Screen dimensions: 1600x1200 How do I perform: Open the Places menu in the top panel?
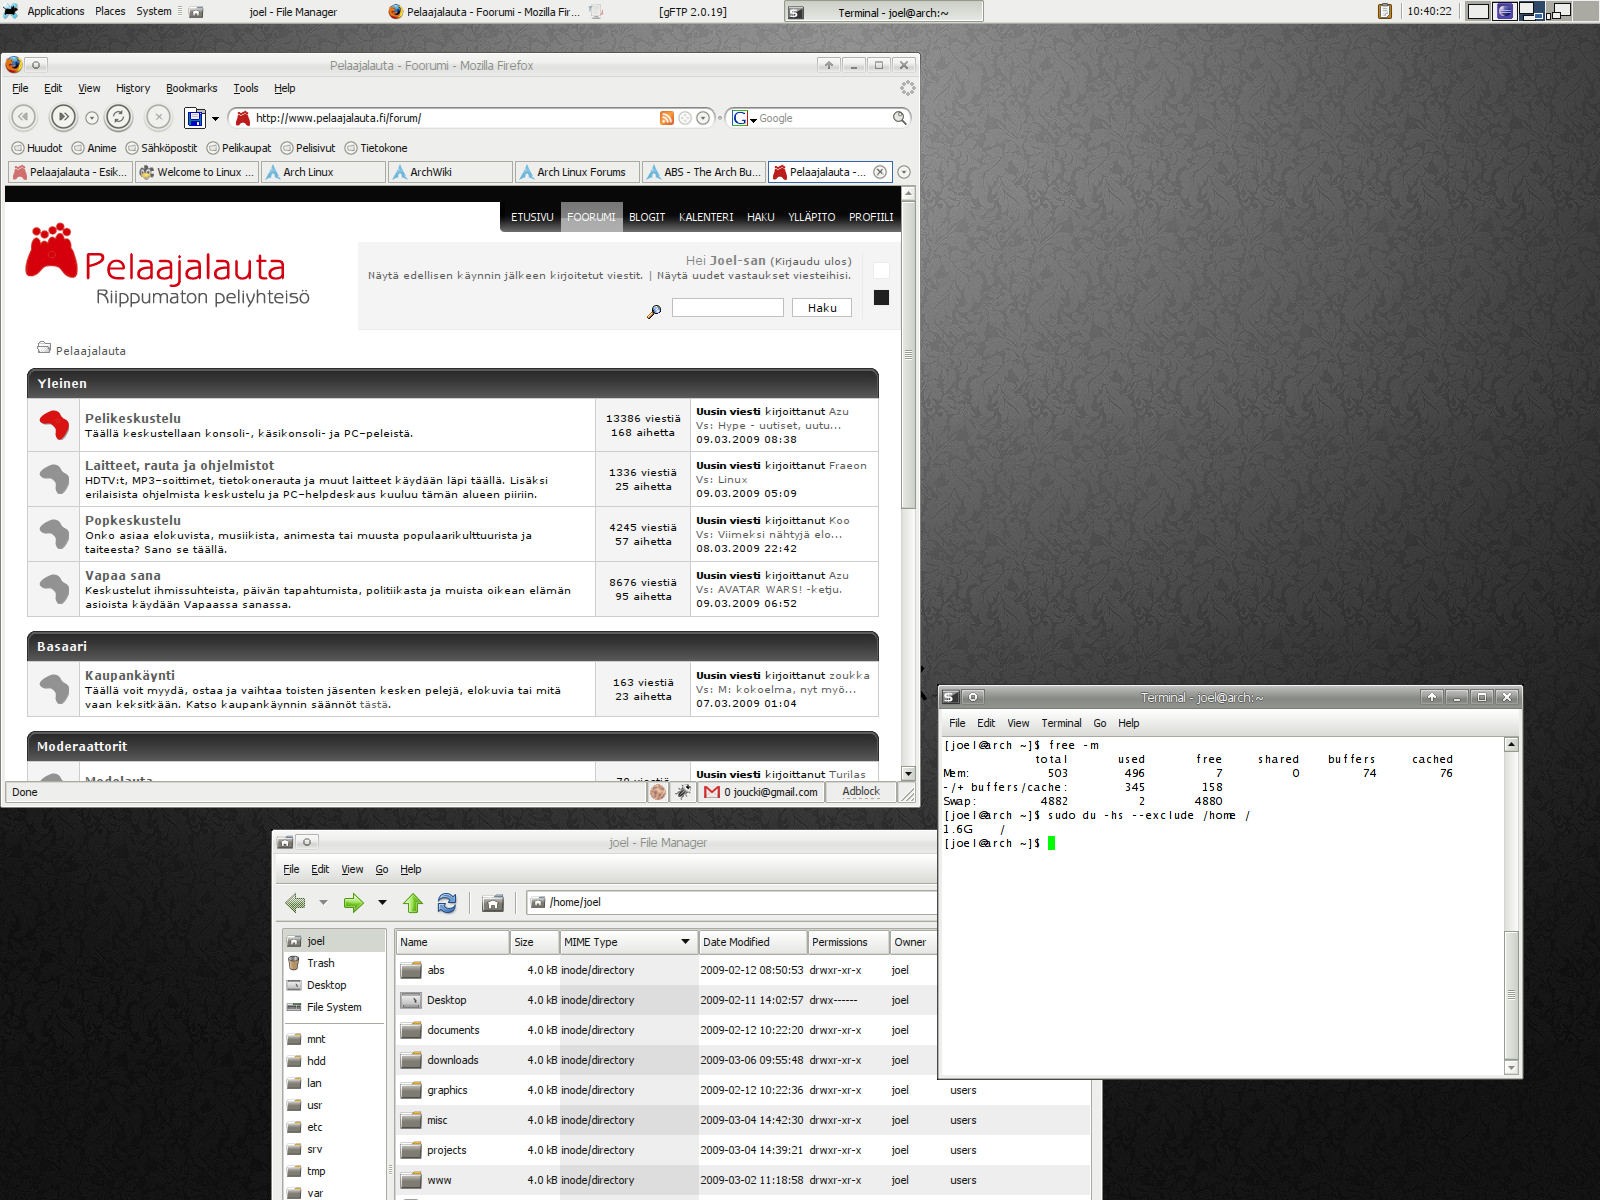point(110,11)
